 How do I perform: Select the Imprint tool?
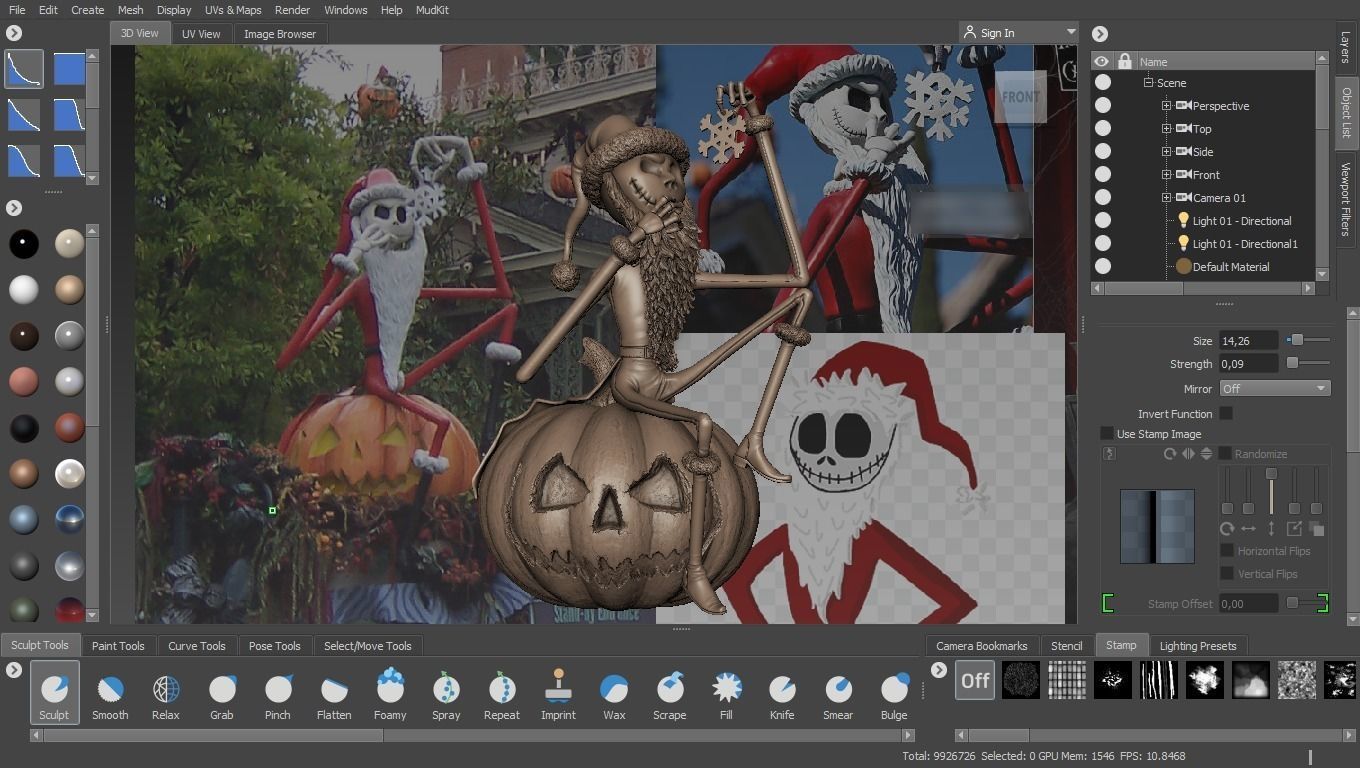click(558, 693)
